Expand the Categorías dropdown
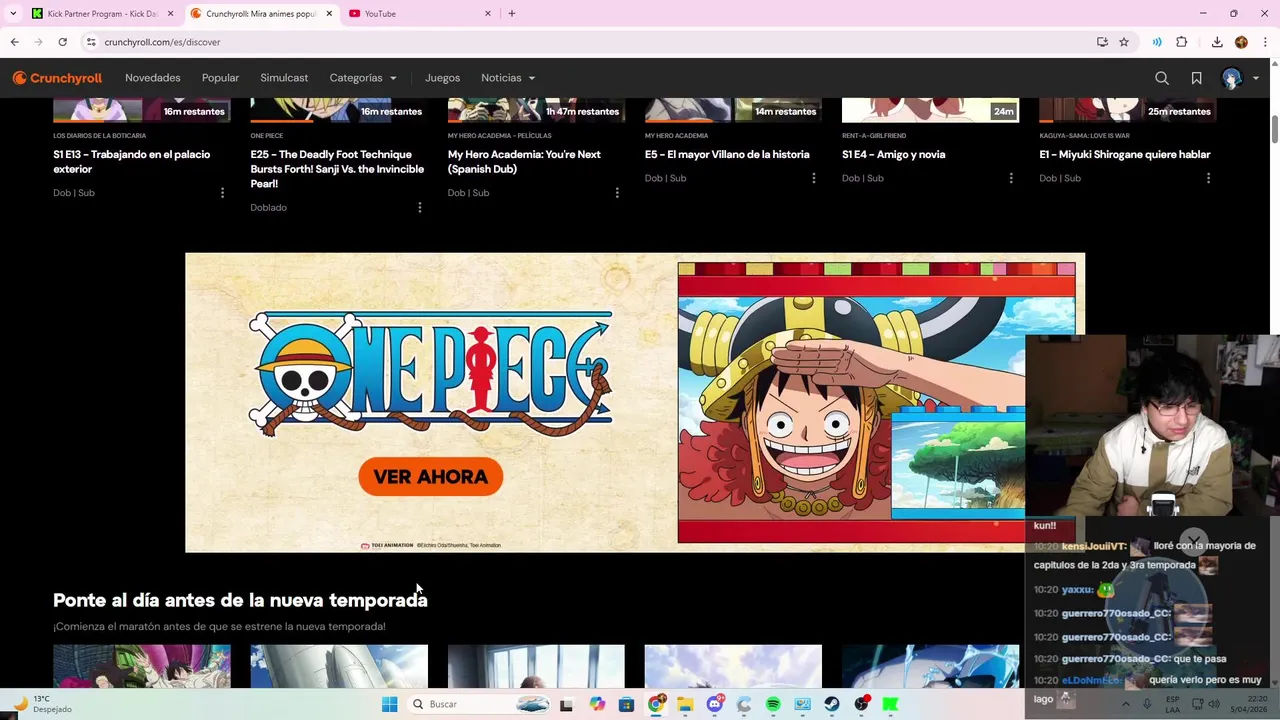Image resolution: width=1280 pixels, height=720 pixels. coord(363,78)
